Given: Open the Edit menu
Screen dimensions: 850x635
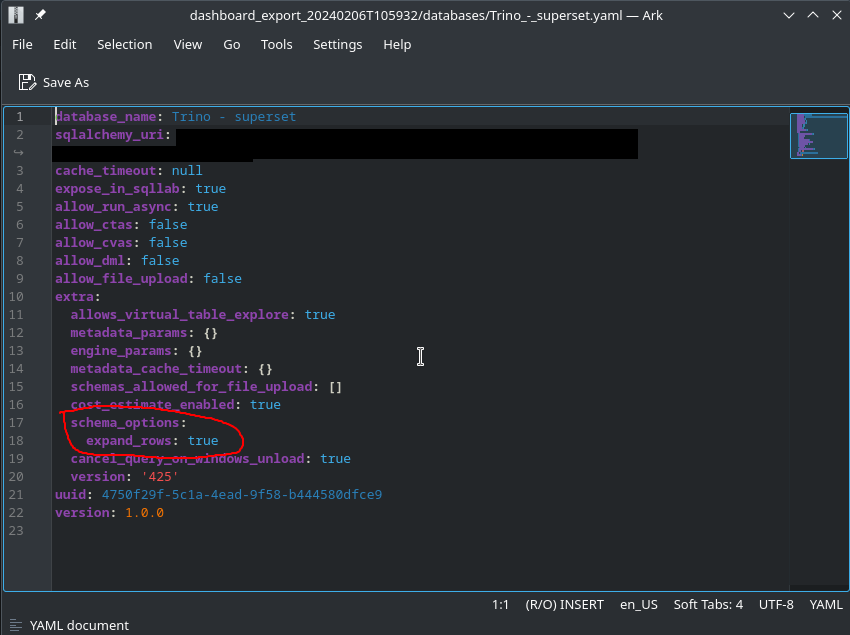Looking at the screenshot, I should pos(65,44).
